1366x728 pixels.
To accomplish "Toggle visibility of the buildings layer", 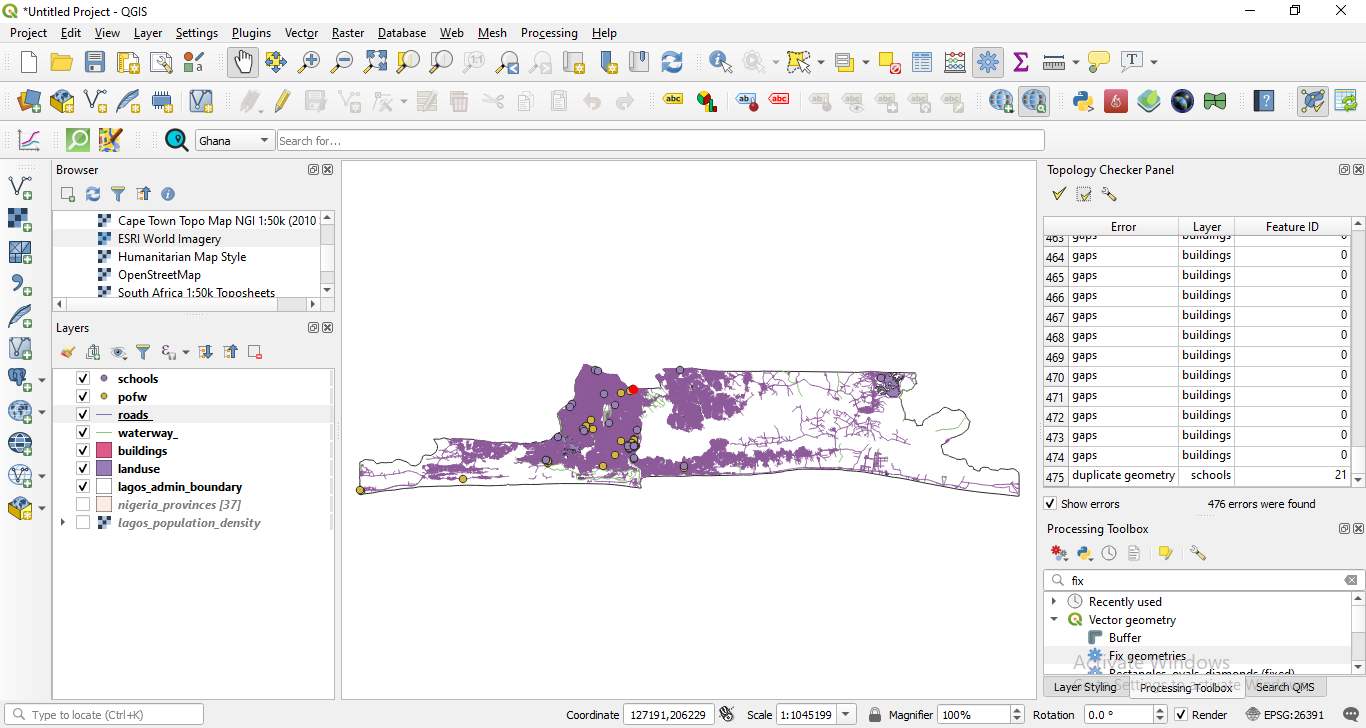I will [x=83, y=451].
